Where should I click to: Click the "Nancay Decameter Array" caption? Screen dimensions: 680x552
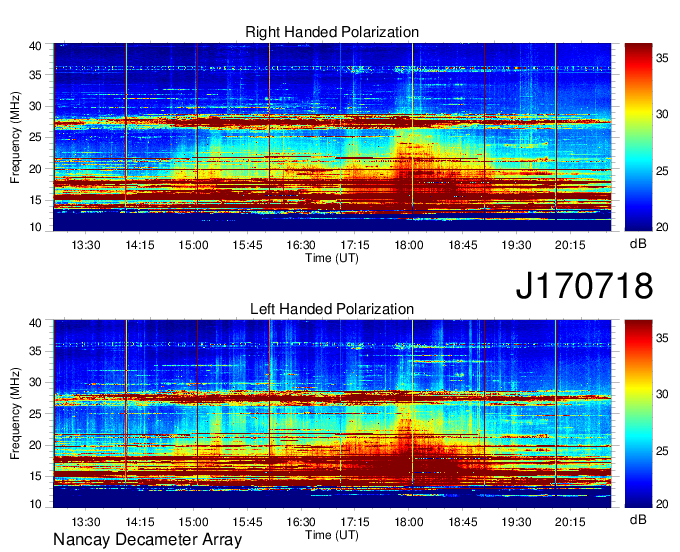(x=147, y=540)
